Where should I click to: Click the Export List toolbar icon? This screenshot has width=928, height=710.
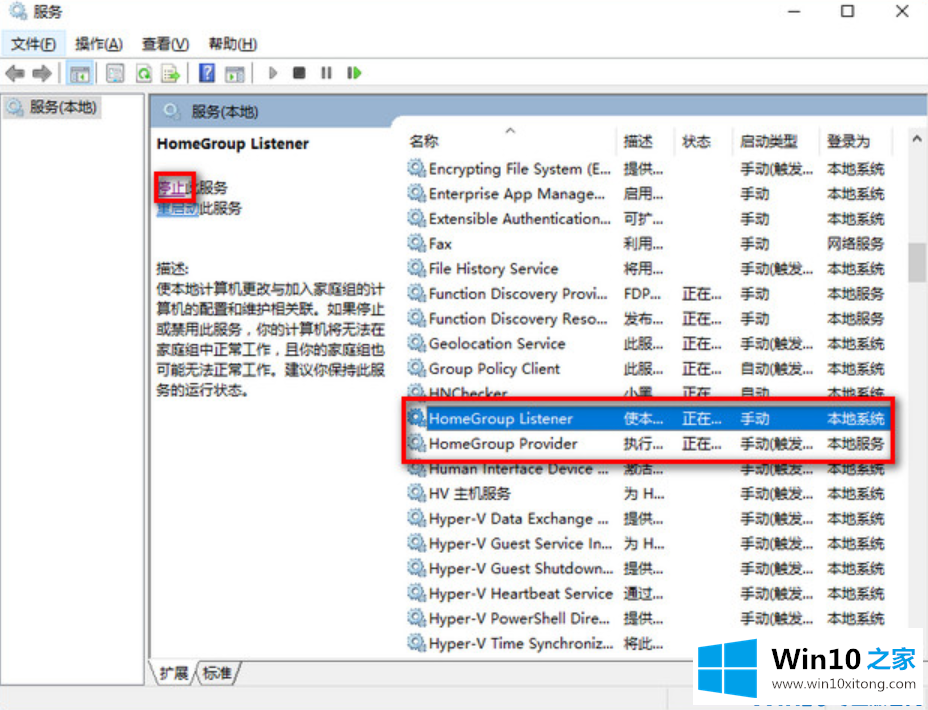tap(171, 73)
